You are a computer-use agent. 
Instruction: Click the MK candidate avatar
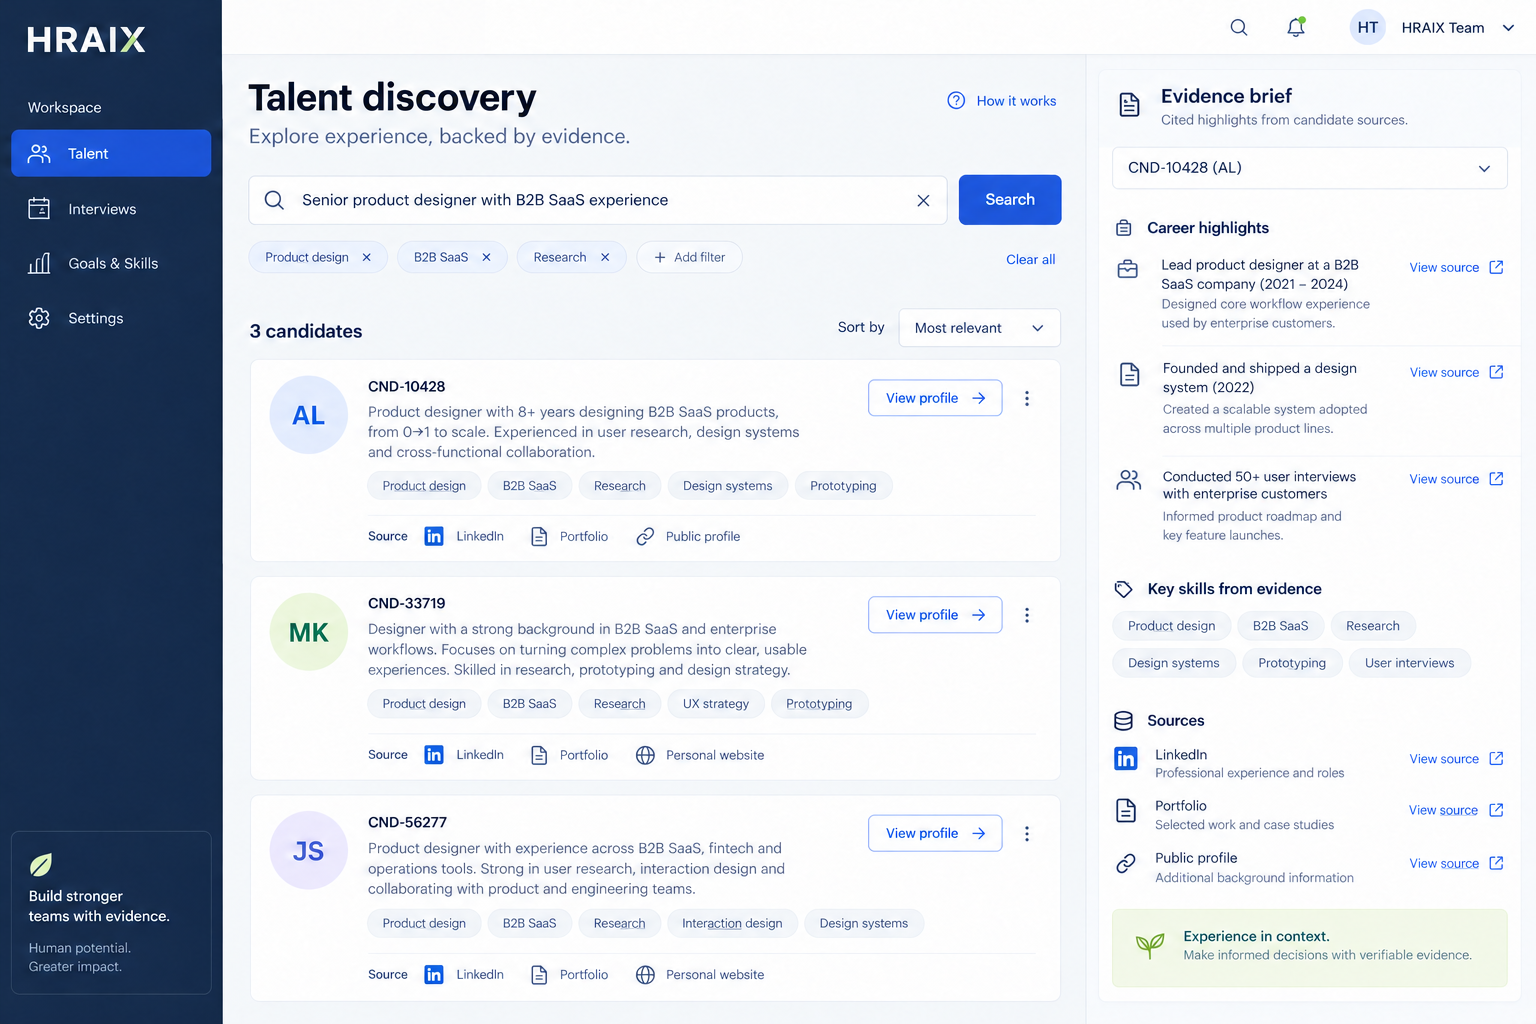tap(308, 632)
